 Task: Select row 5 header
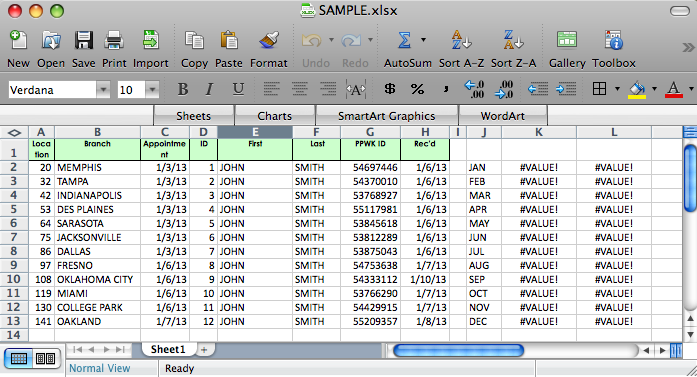14,209
